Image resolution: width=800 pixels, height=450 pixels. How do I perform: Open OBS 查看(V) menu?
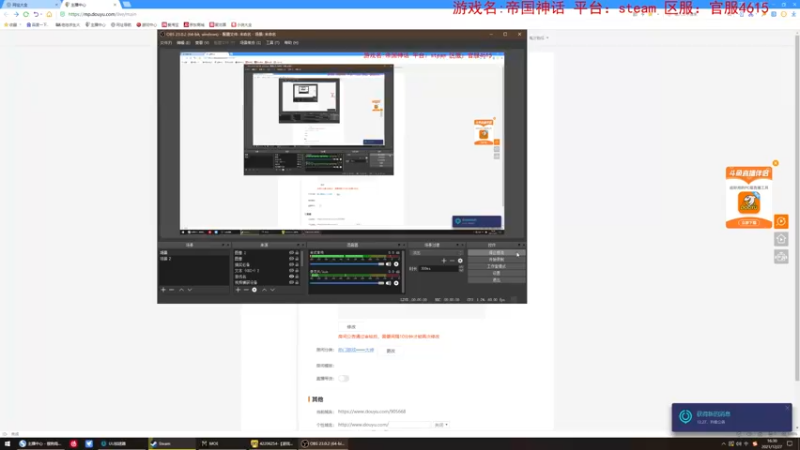coord(202,43)
